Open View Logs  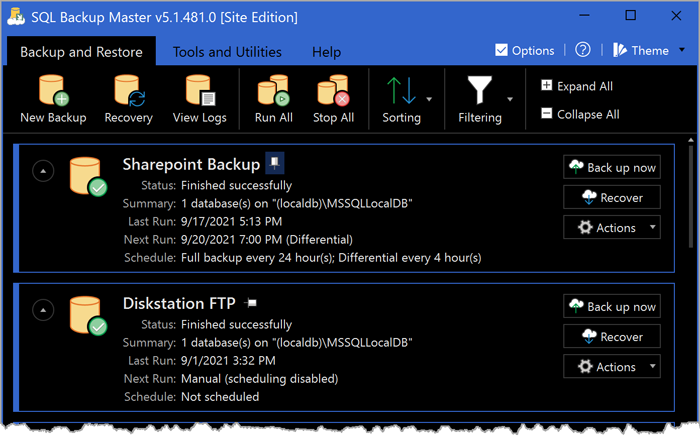(200, 99)
